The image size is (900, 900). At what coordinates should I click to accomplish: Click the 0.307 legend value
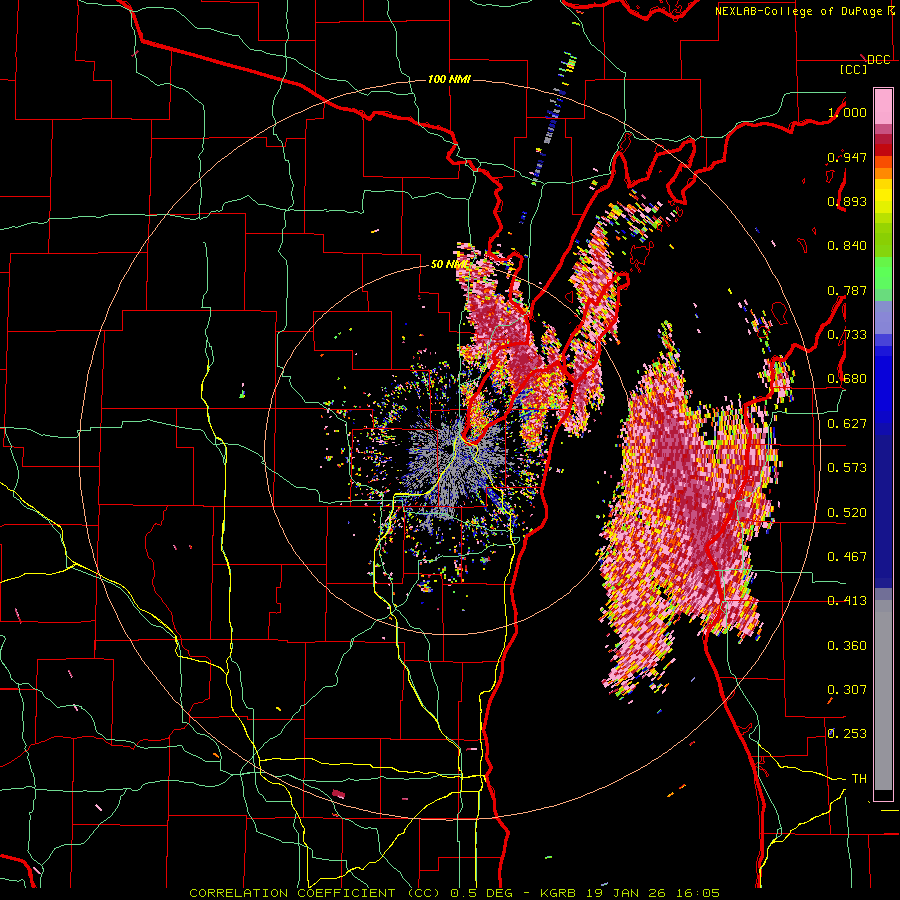847,690
